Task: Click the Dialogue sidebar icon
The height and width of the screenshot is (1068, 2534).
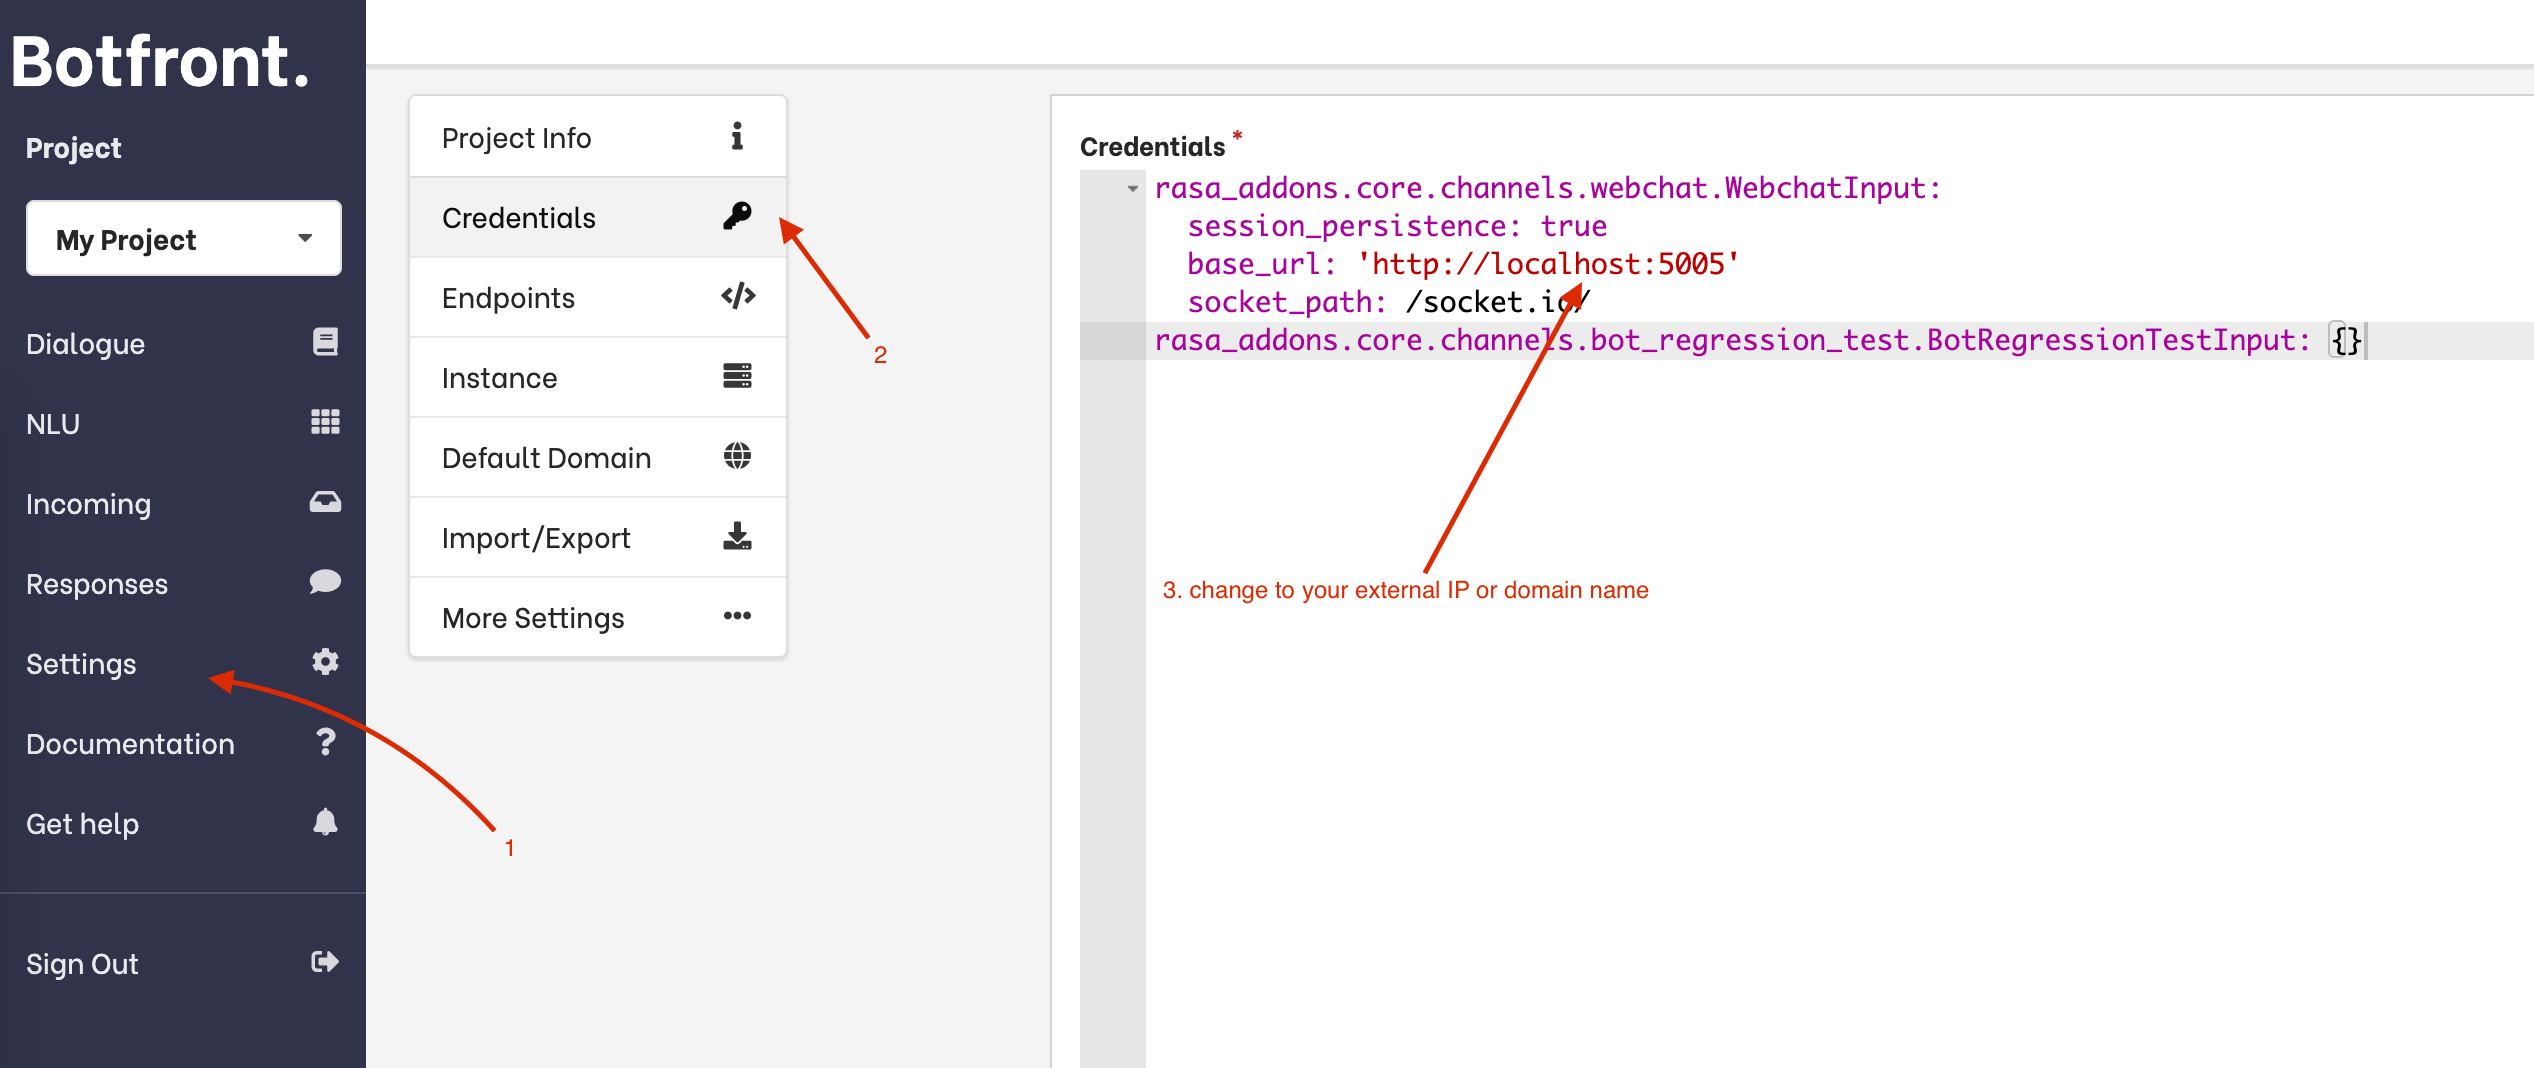Action: tap(325, 341)
